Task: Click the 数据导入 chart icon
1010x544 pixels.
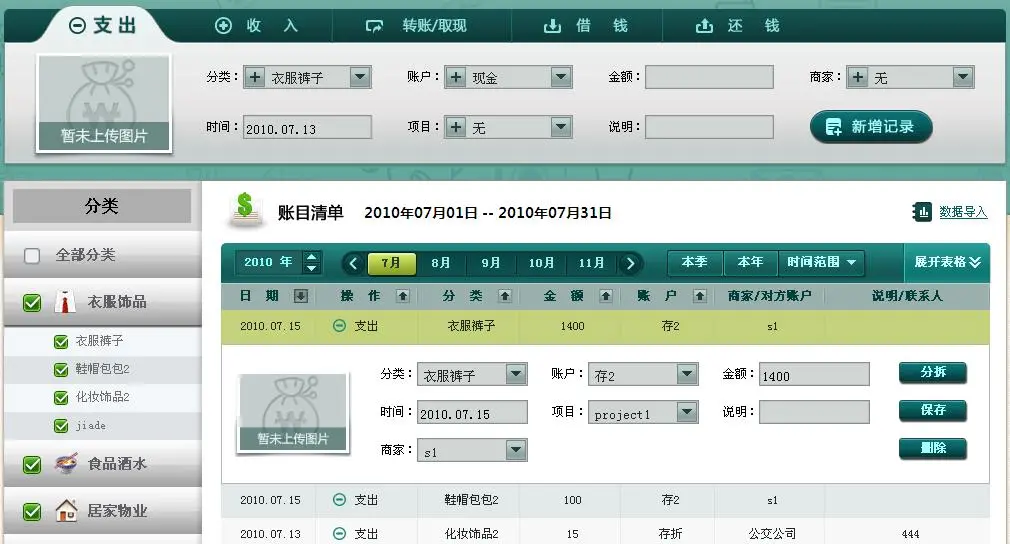Action: pos(922,211)
